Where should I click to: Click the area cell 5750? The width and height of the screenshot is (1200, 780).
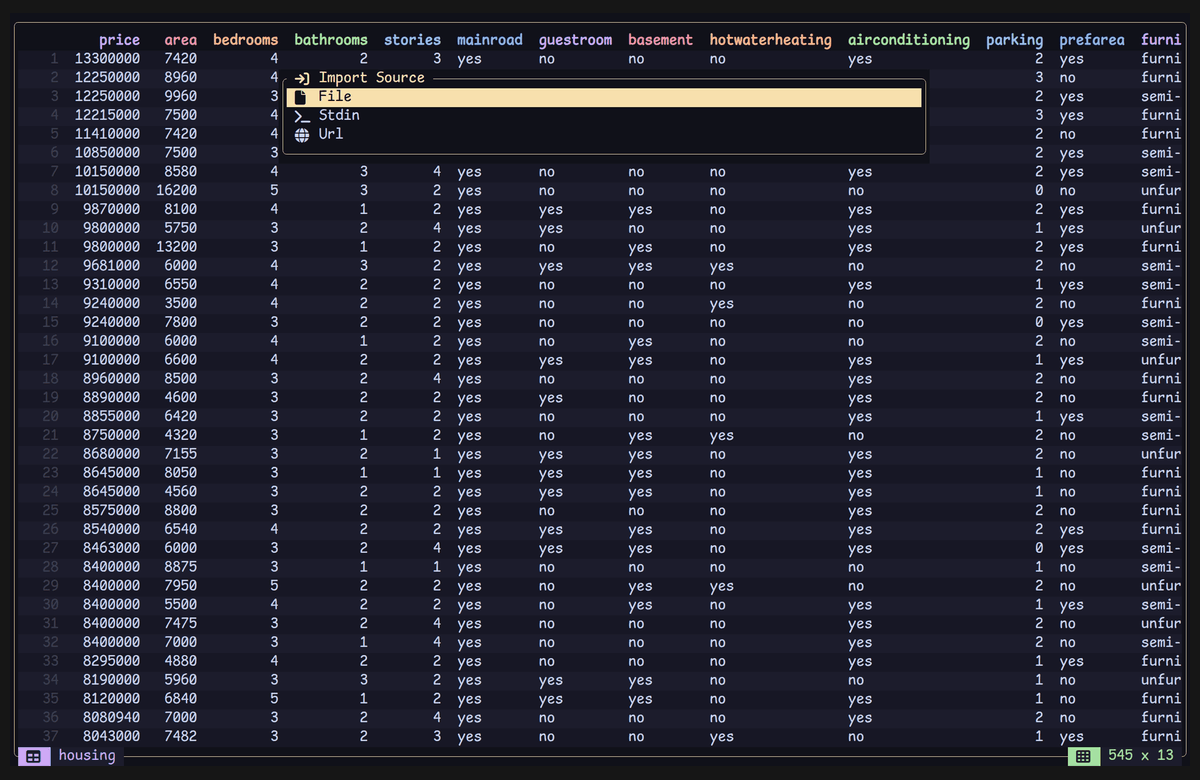[x=181, y=228]
